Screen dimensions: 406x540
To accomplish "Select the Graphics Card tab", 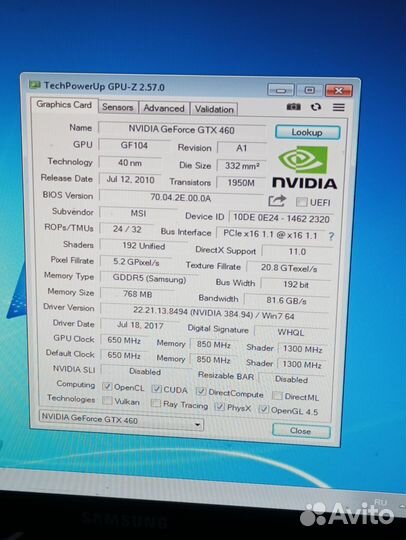I will tap(64, 105).
